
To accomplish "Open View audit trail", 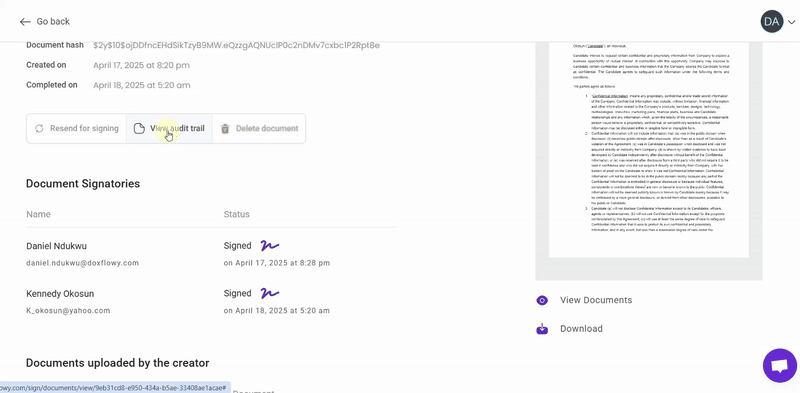I will click(169, 129).
